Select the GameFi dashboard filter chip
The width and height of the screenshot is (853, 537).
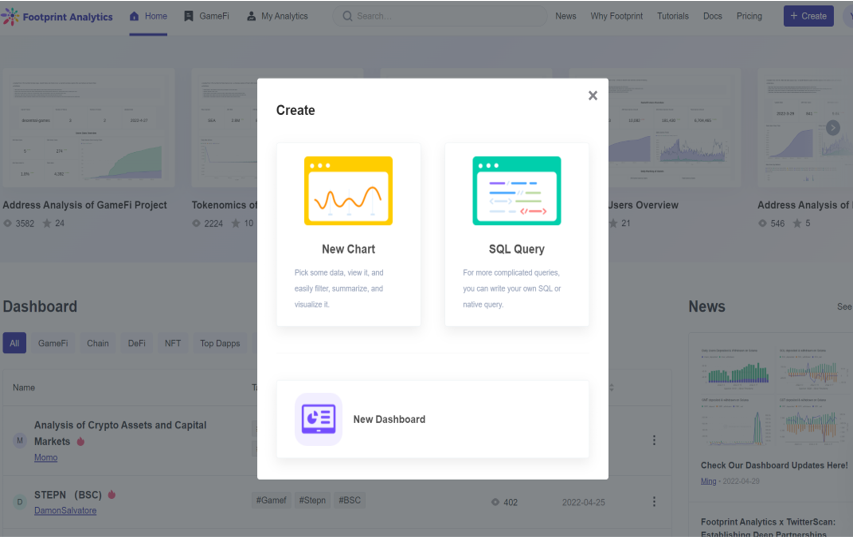53,343
